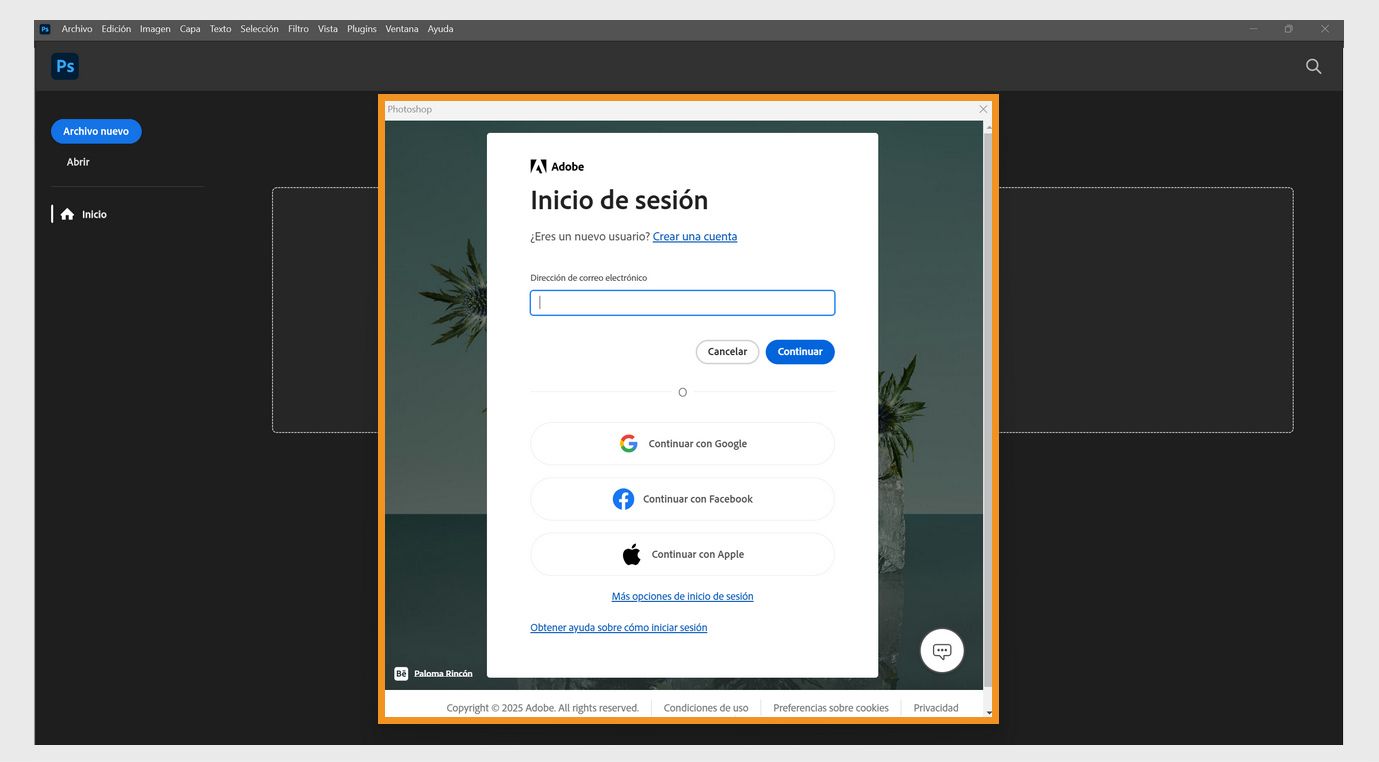
Task: Click the Photoshop Ps home logo
Action: coord(65,66)
